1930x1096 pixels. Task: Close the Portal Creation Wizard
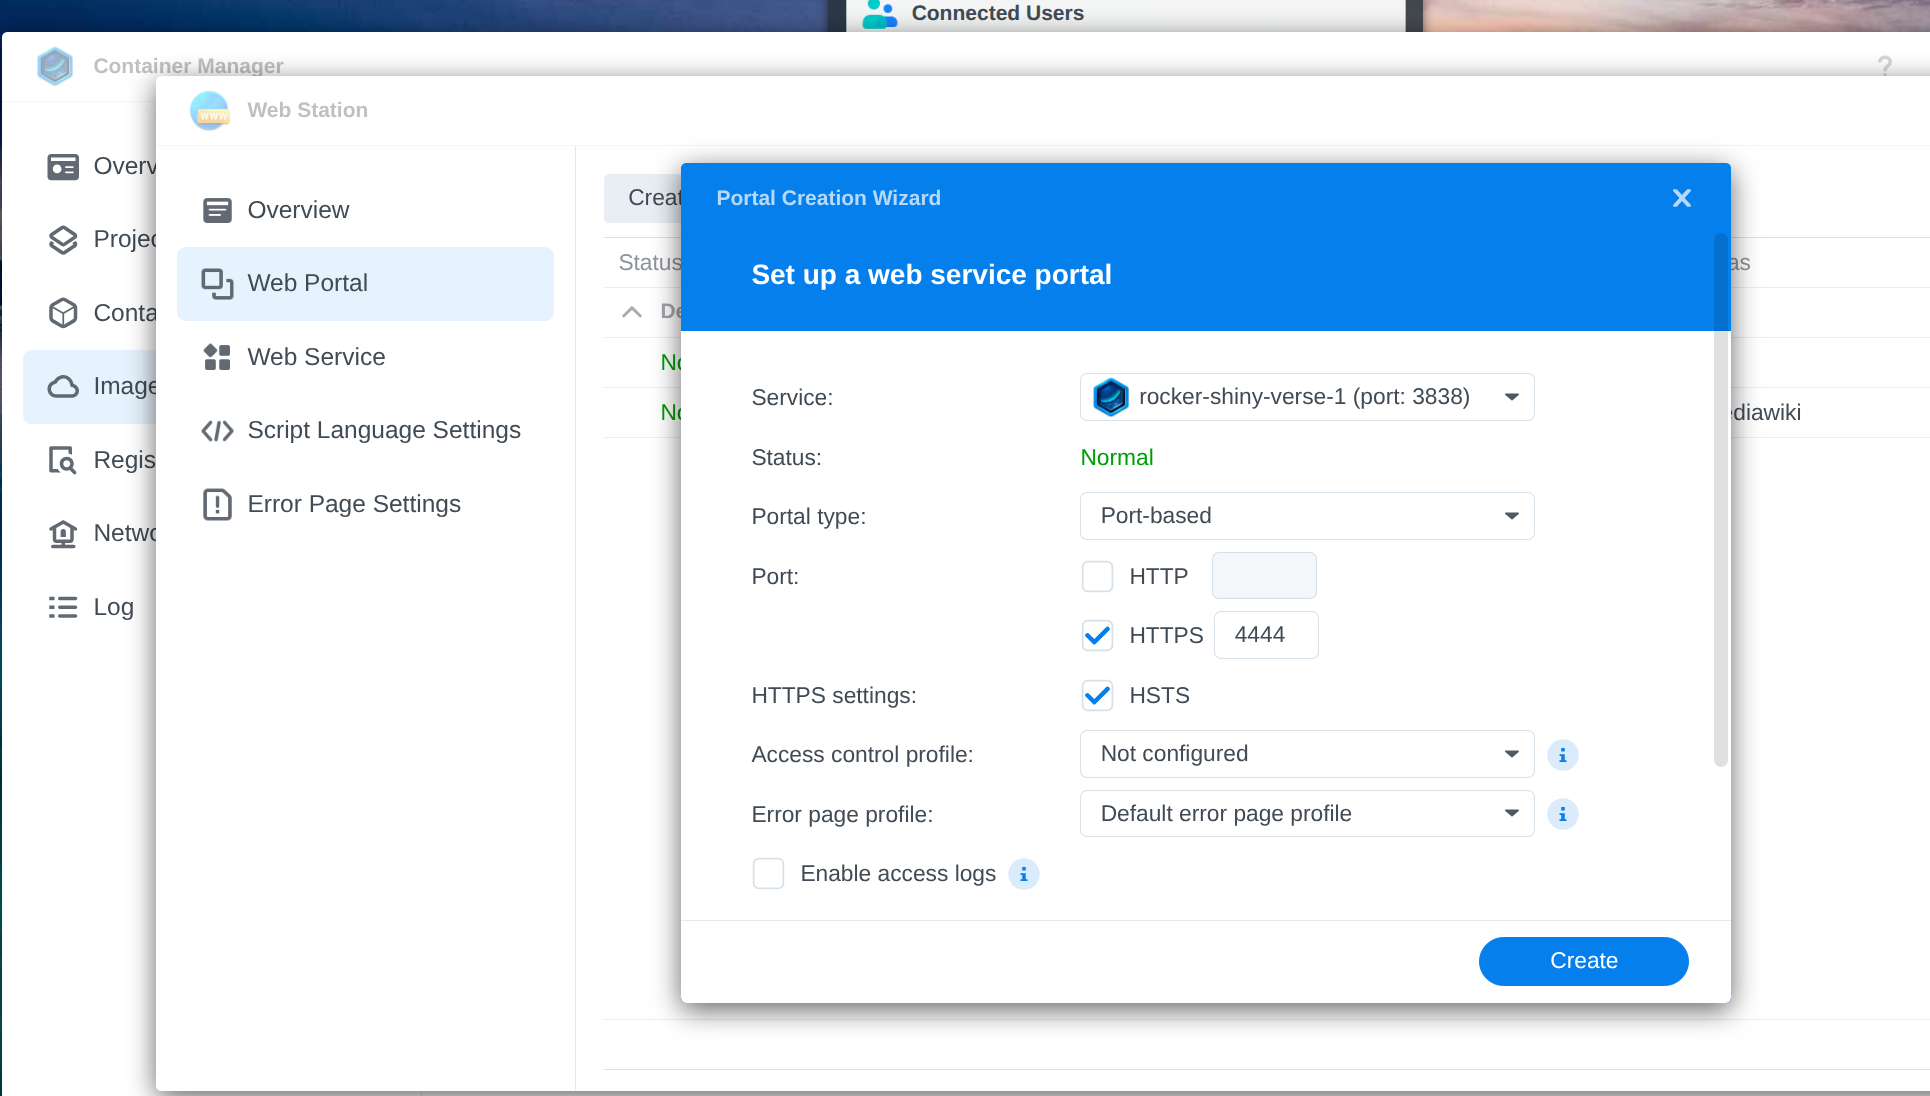click(1681, 198)
